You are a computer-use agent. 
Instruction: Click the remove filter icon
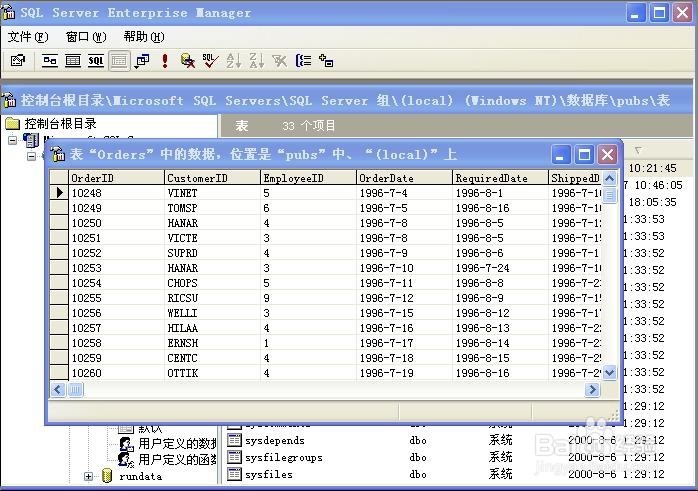(280, 61)
